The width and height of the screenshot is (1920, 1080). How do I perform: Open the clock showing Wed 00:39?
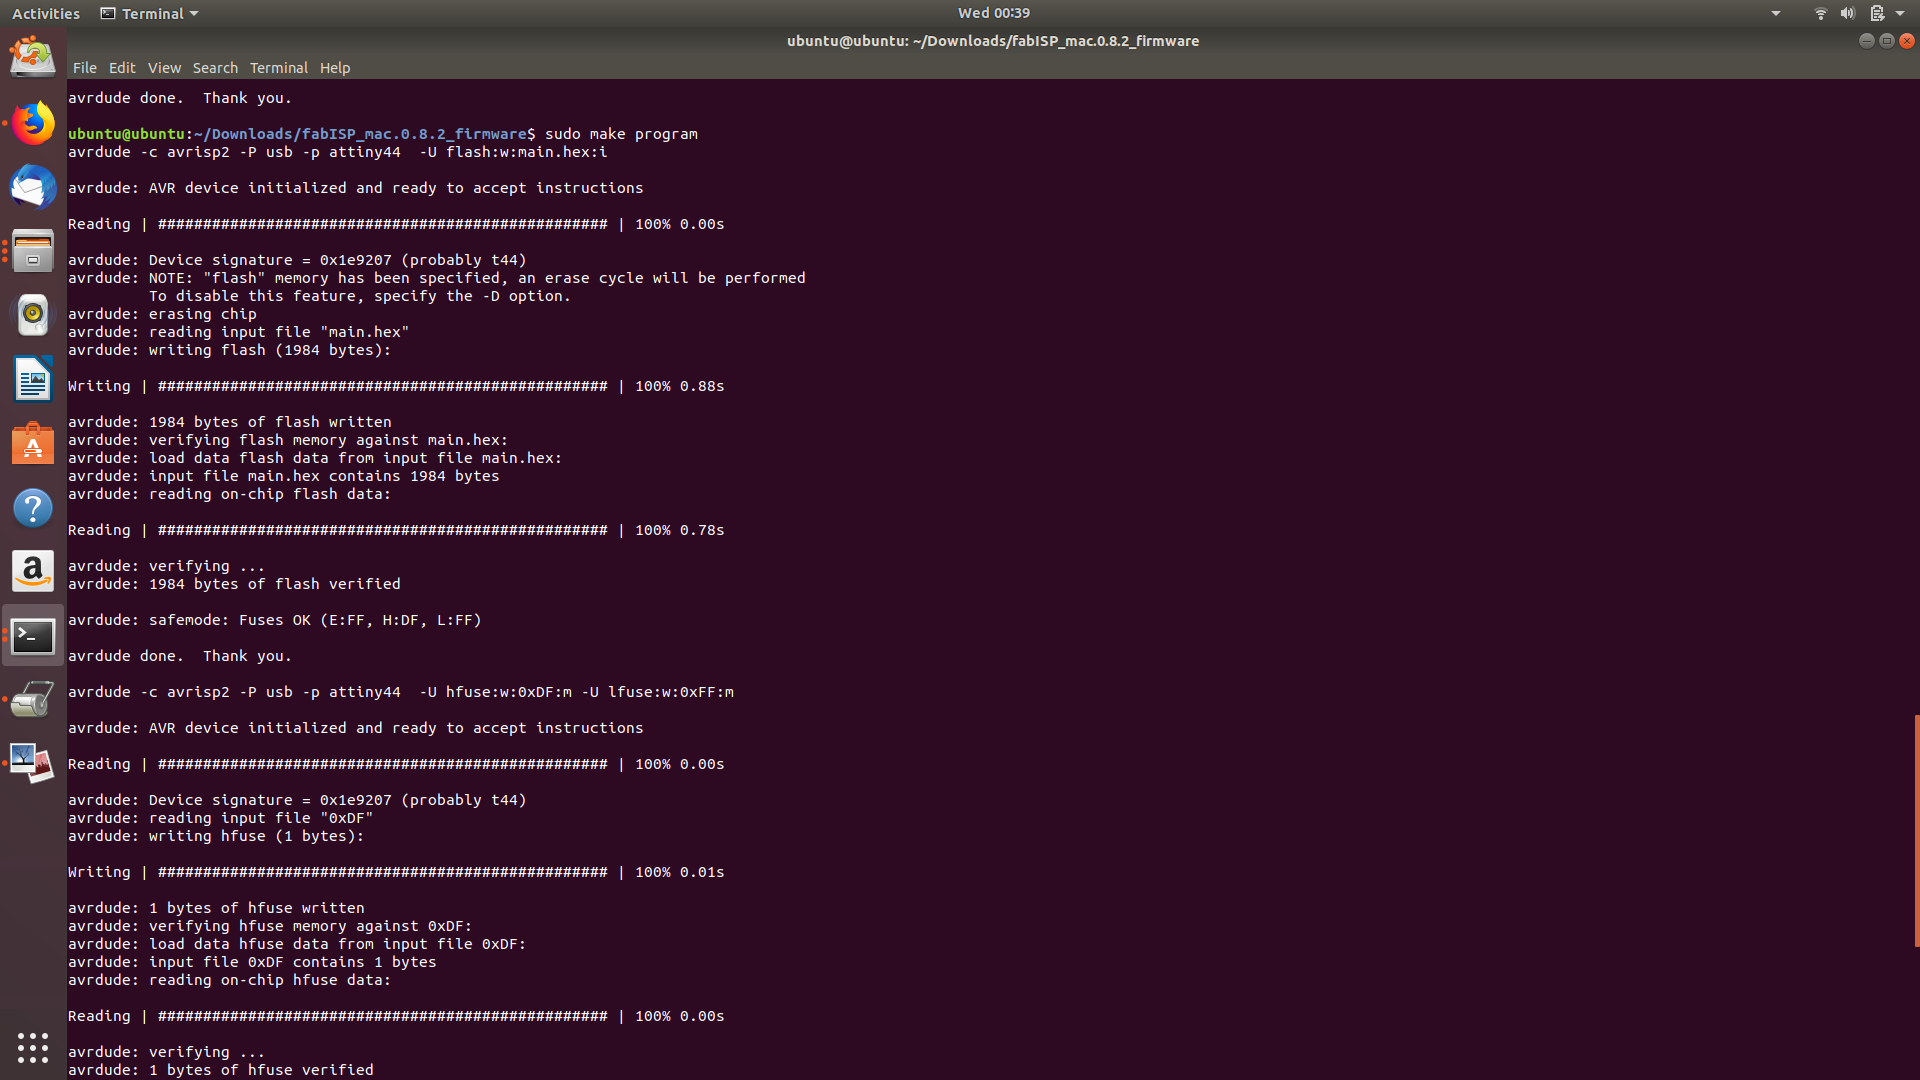click(993, 13)
